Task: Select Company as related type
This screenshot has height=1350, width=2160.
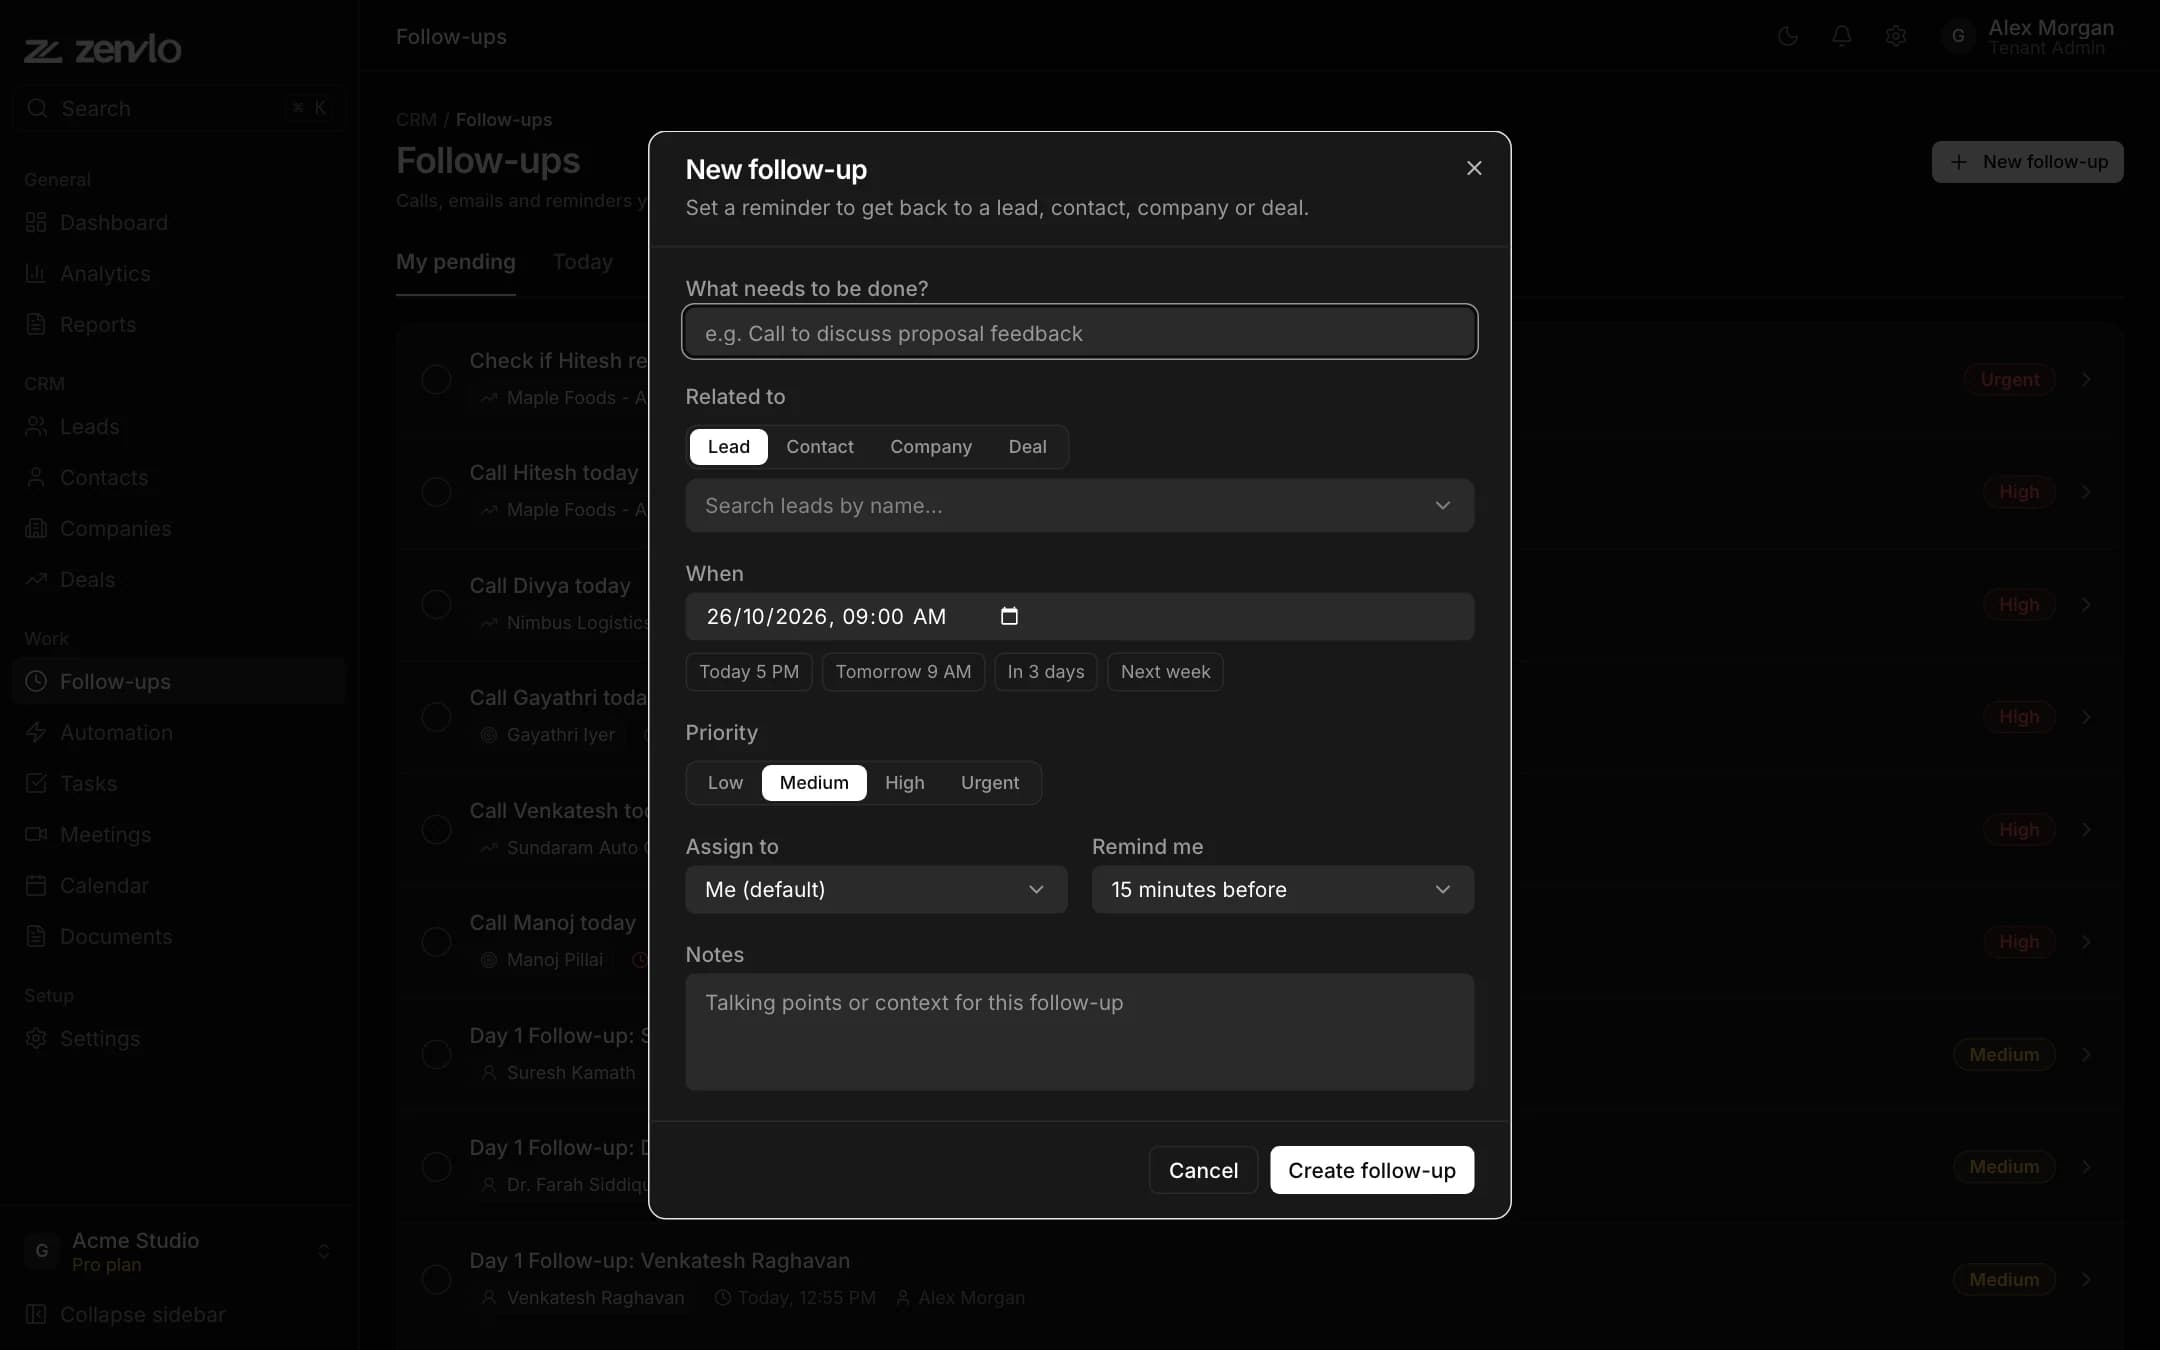Action: 931,446
